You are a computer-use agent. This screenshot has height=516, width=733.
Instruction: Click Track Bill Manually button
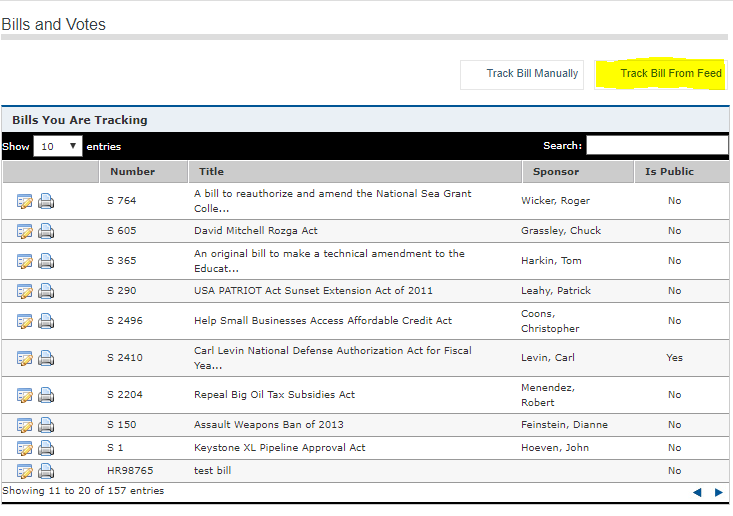click(522, 75)
